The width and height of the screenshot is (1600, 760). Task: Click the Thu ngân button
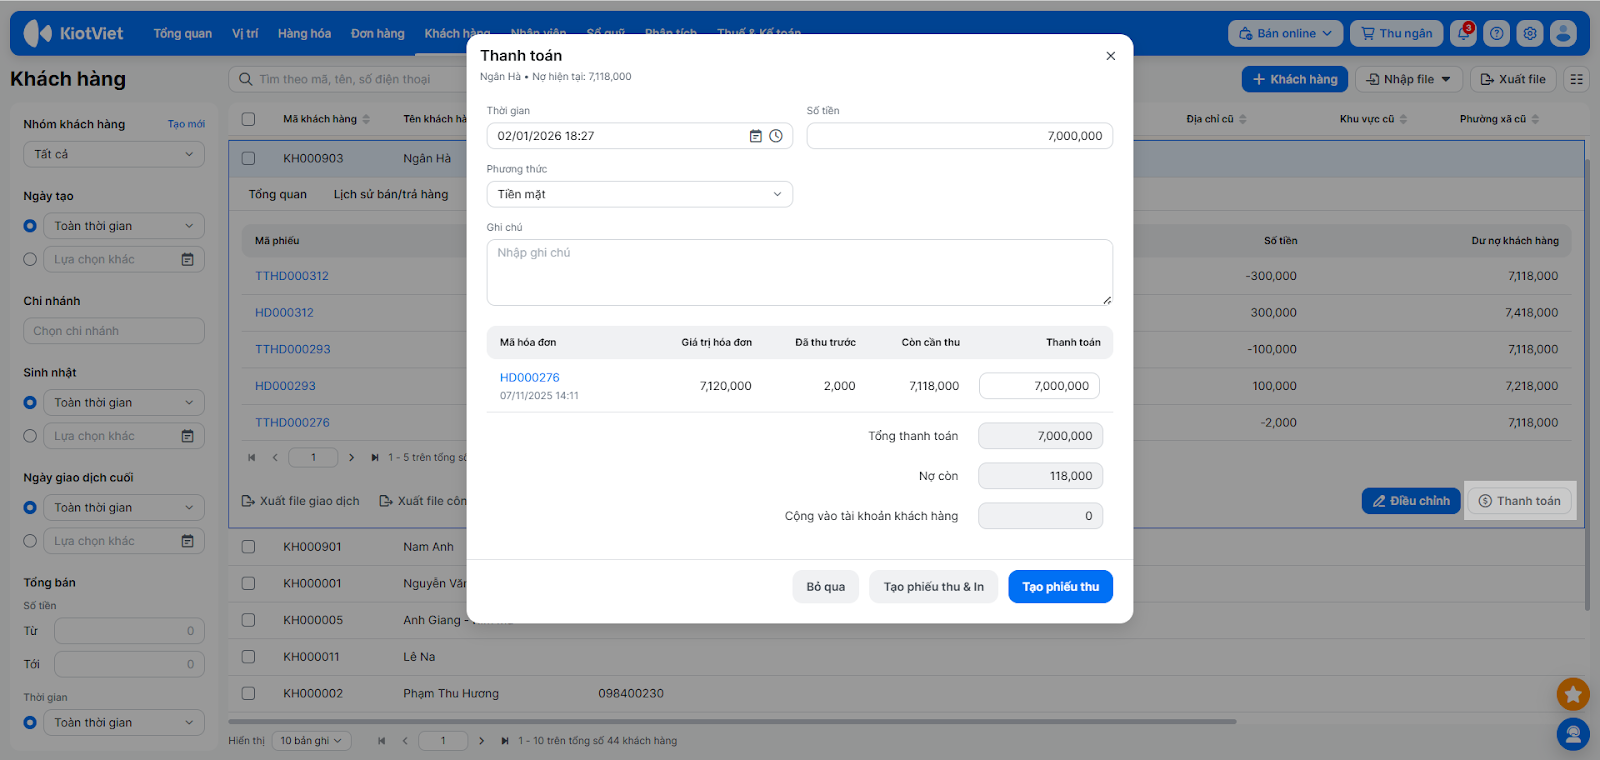coord(1396,33)
